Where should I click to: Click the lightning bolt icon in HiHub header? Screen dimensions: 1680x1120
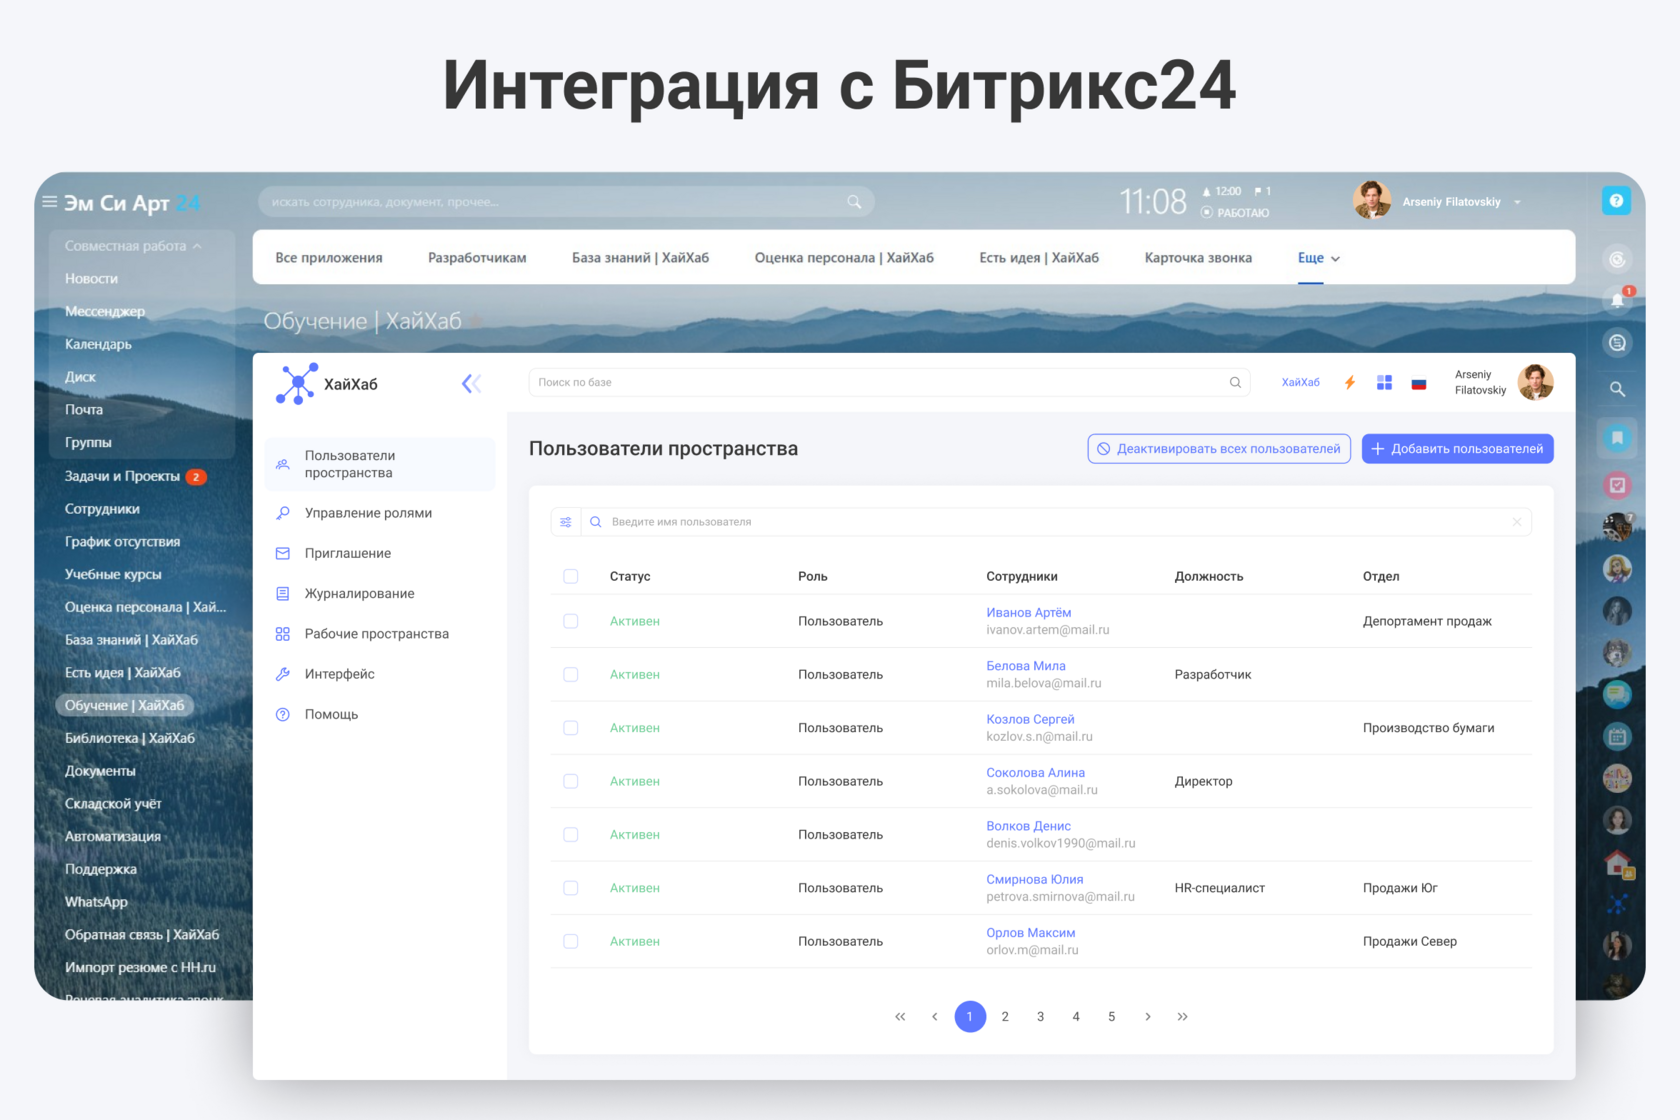1350,383
